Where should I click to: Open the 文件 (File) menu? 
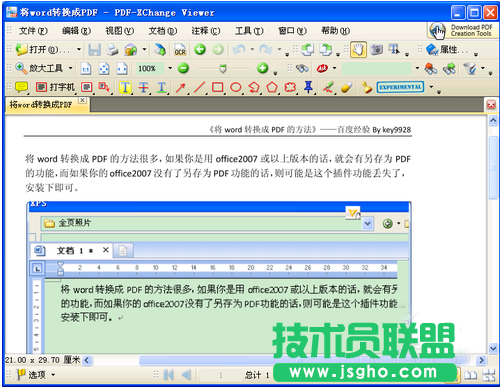click(x=33, y=31)
